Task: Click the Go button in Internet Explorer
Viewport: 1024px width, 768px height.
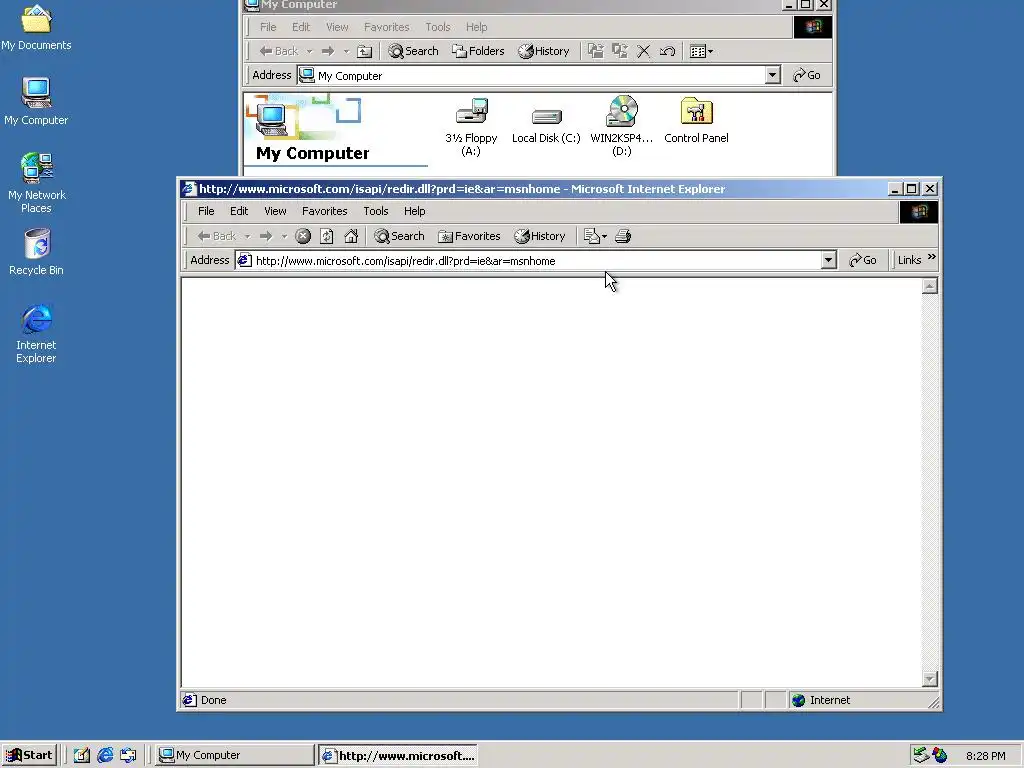Action: pos(863,260)
